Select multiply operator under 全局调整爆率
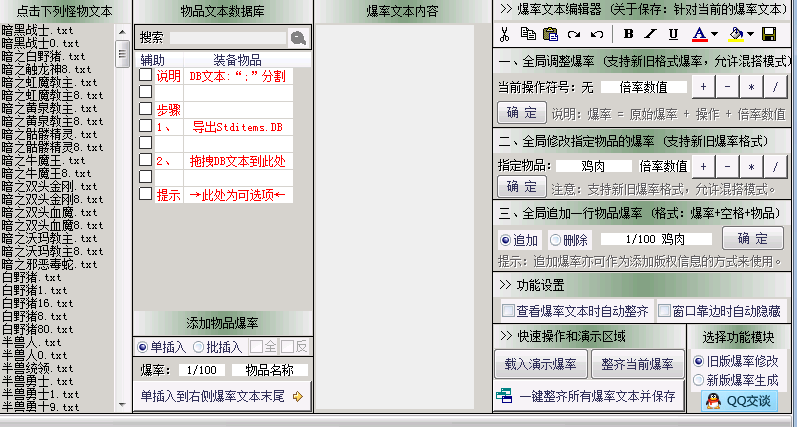The width and height of the screenshot is (797, 427). [751, 87]
